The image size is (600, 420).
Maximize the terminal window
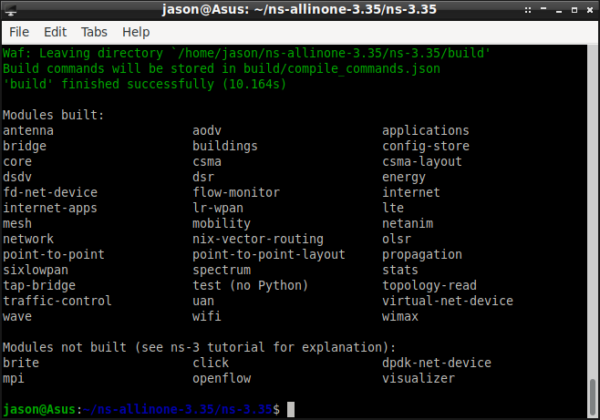coord(568,9)
